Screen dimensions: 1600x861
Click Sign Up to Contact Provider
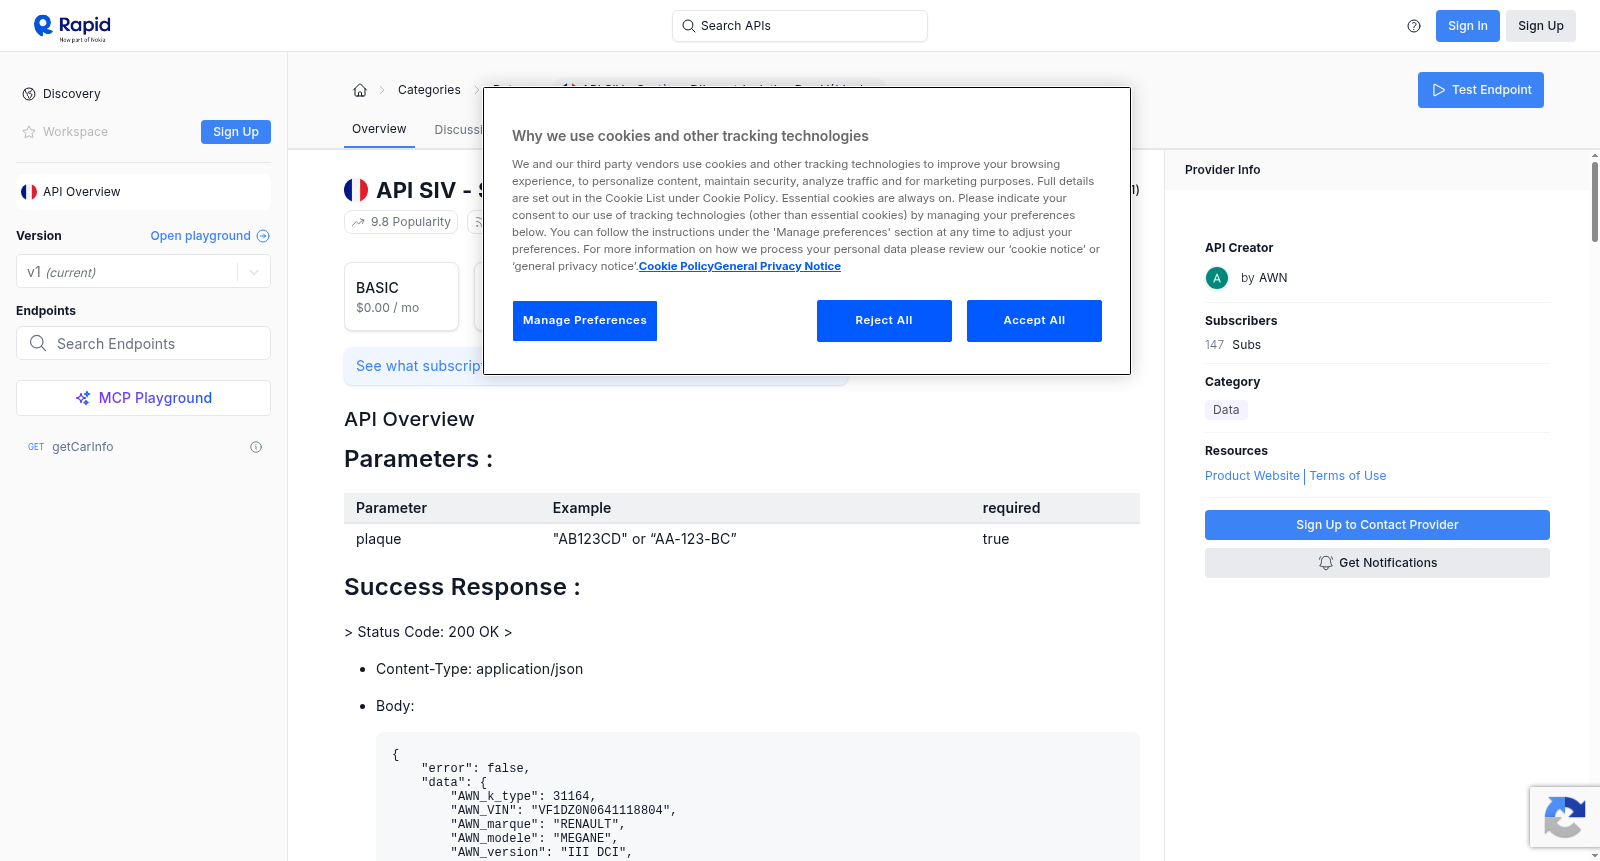pos(1377,525)
